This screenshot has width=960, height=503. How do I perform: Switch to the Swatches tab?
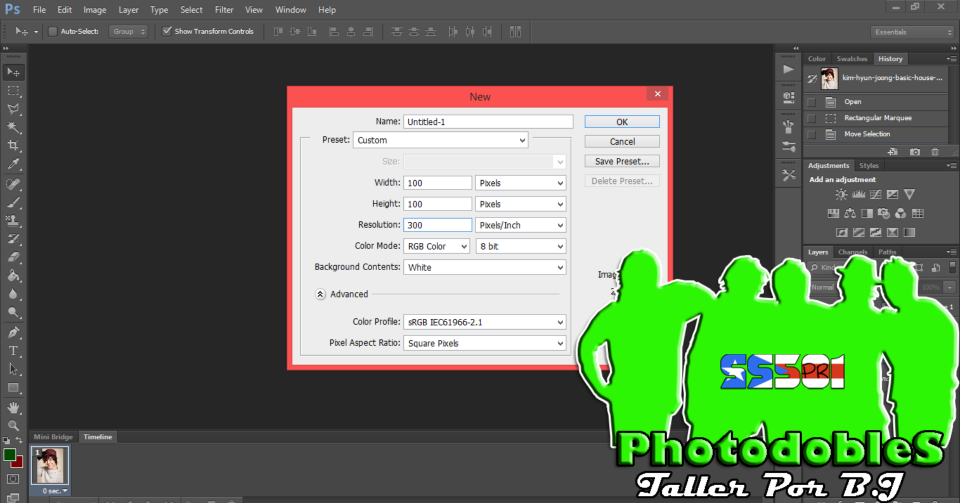(x=852, y=59)
